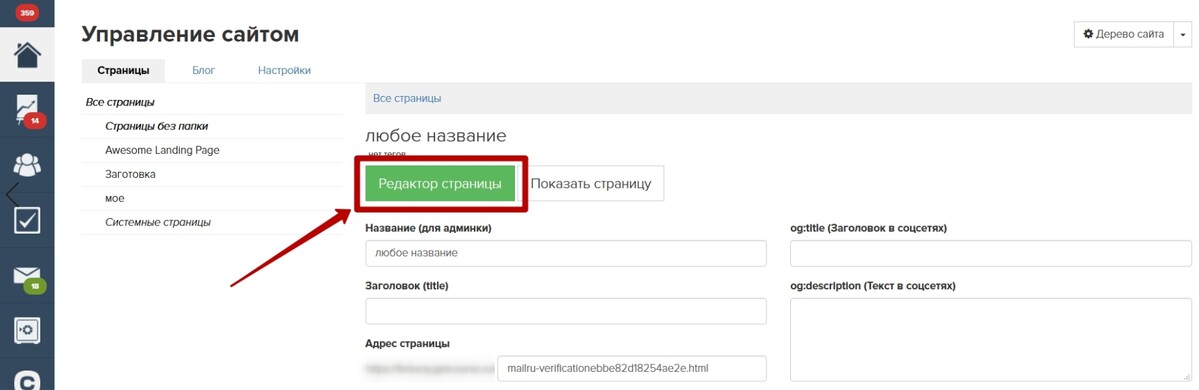Focus the Заголовок (title) input field
The image size is (1199, 390).
pyautogui.click(x=566, y=311)
